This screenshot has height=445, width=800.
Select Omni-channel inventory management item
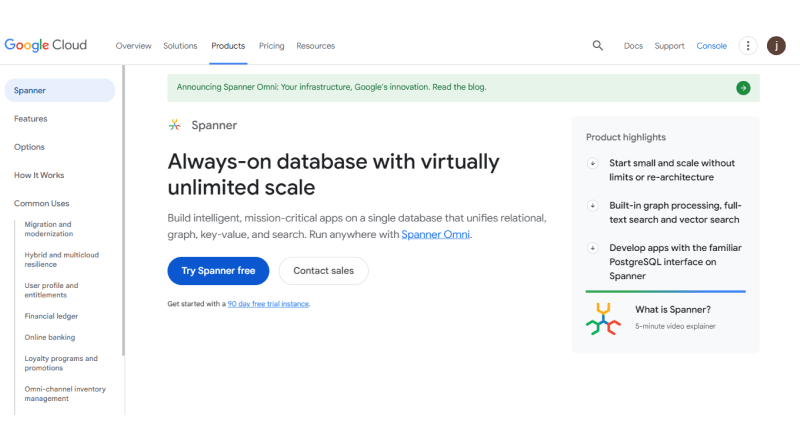coord(65,394)
